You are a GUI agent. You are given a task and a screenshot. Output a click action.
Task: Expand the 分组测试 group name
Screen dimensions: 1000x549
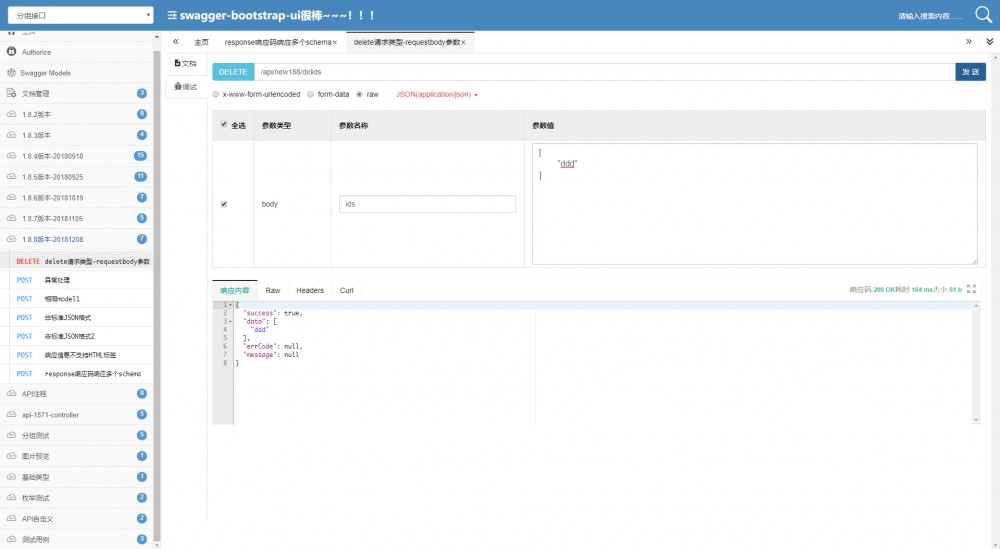pyautogui.click(x=35, y=436)
